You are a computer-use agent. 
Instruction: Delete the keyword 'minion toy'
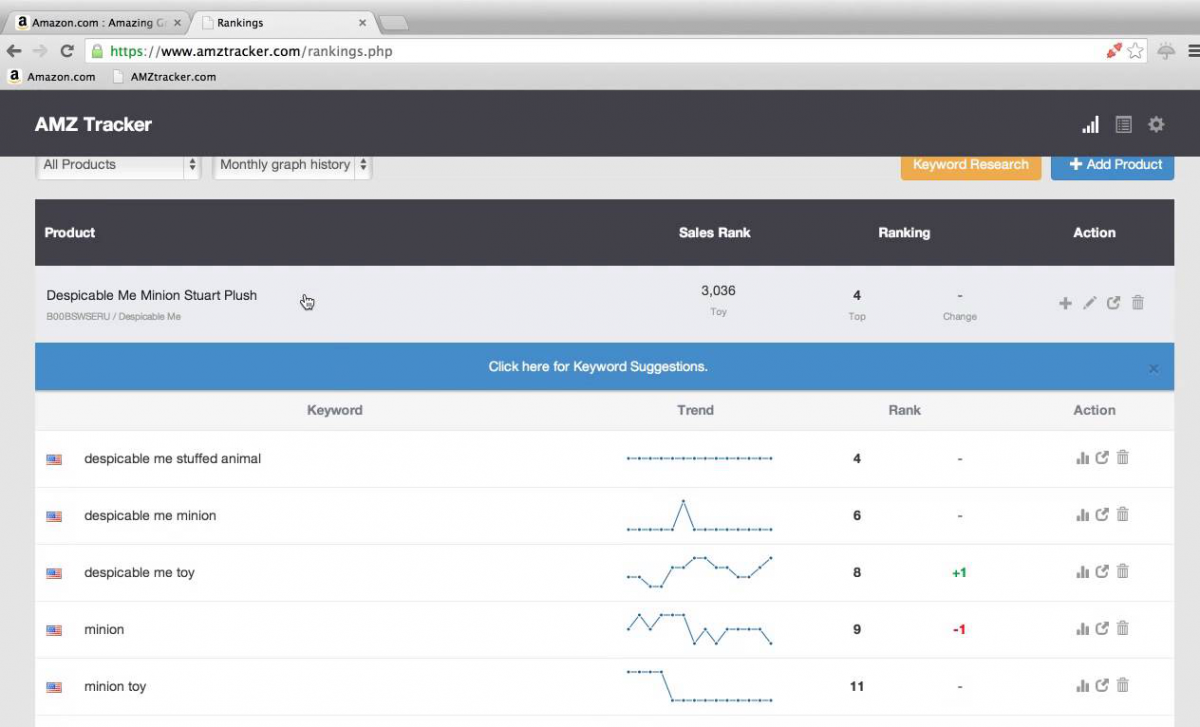click(1122, 685)
